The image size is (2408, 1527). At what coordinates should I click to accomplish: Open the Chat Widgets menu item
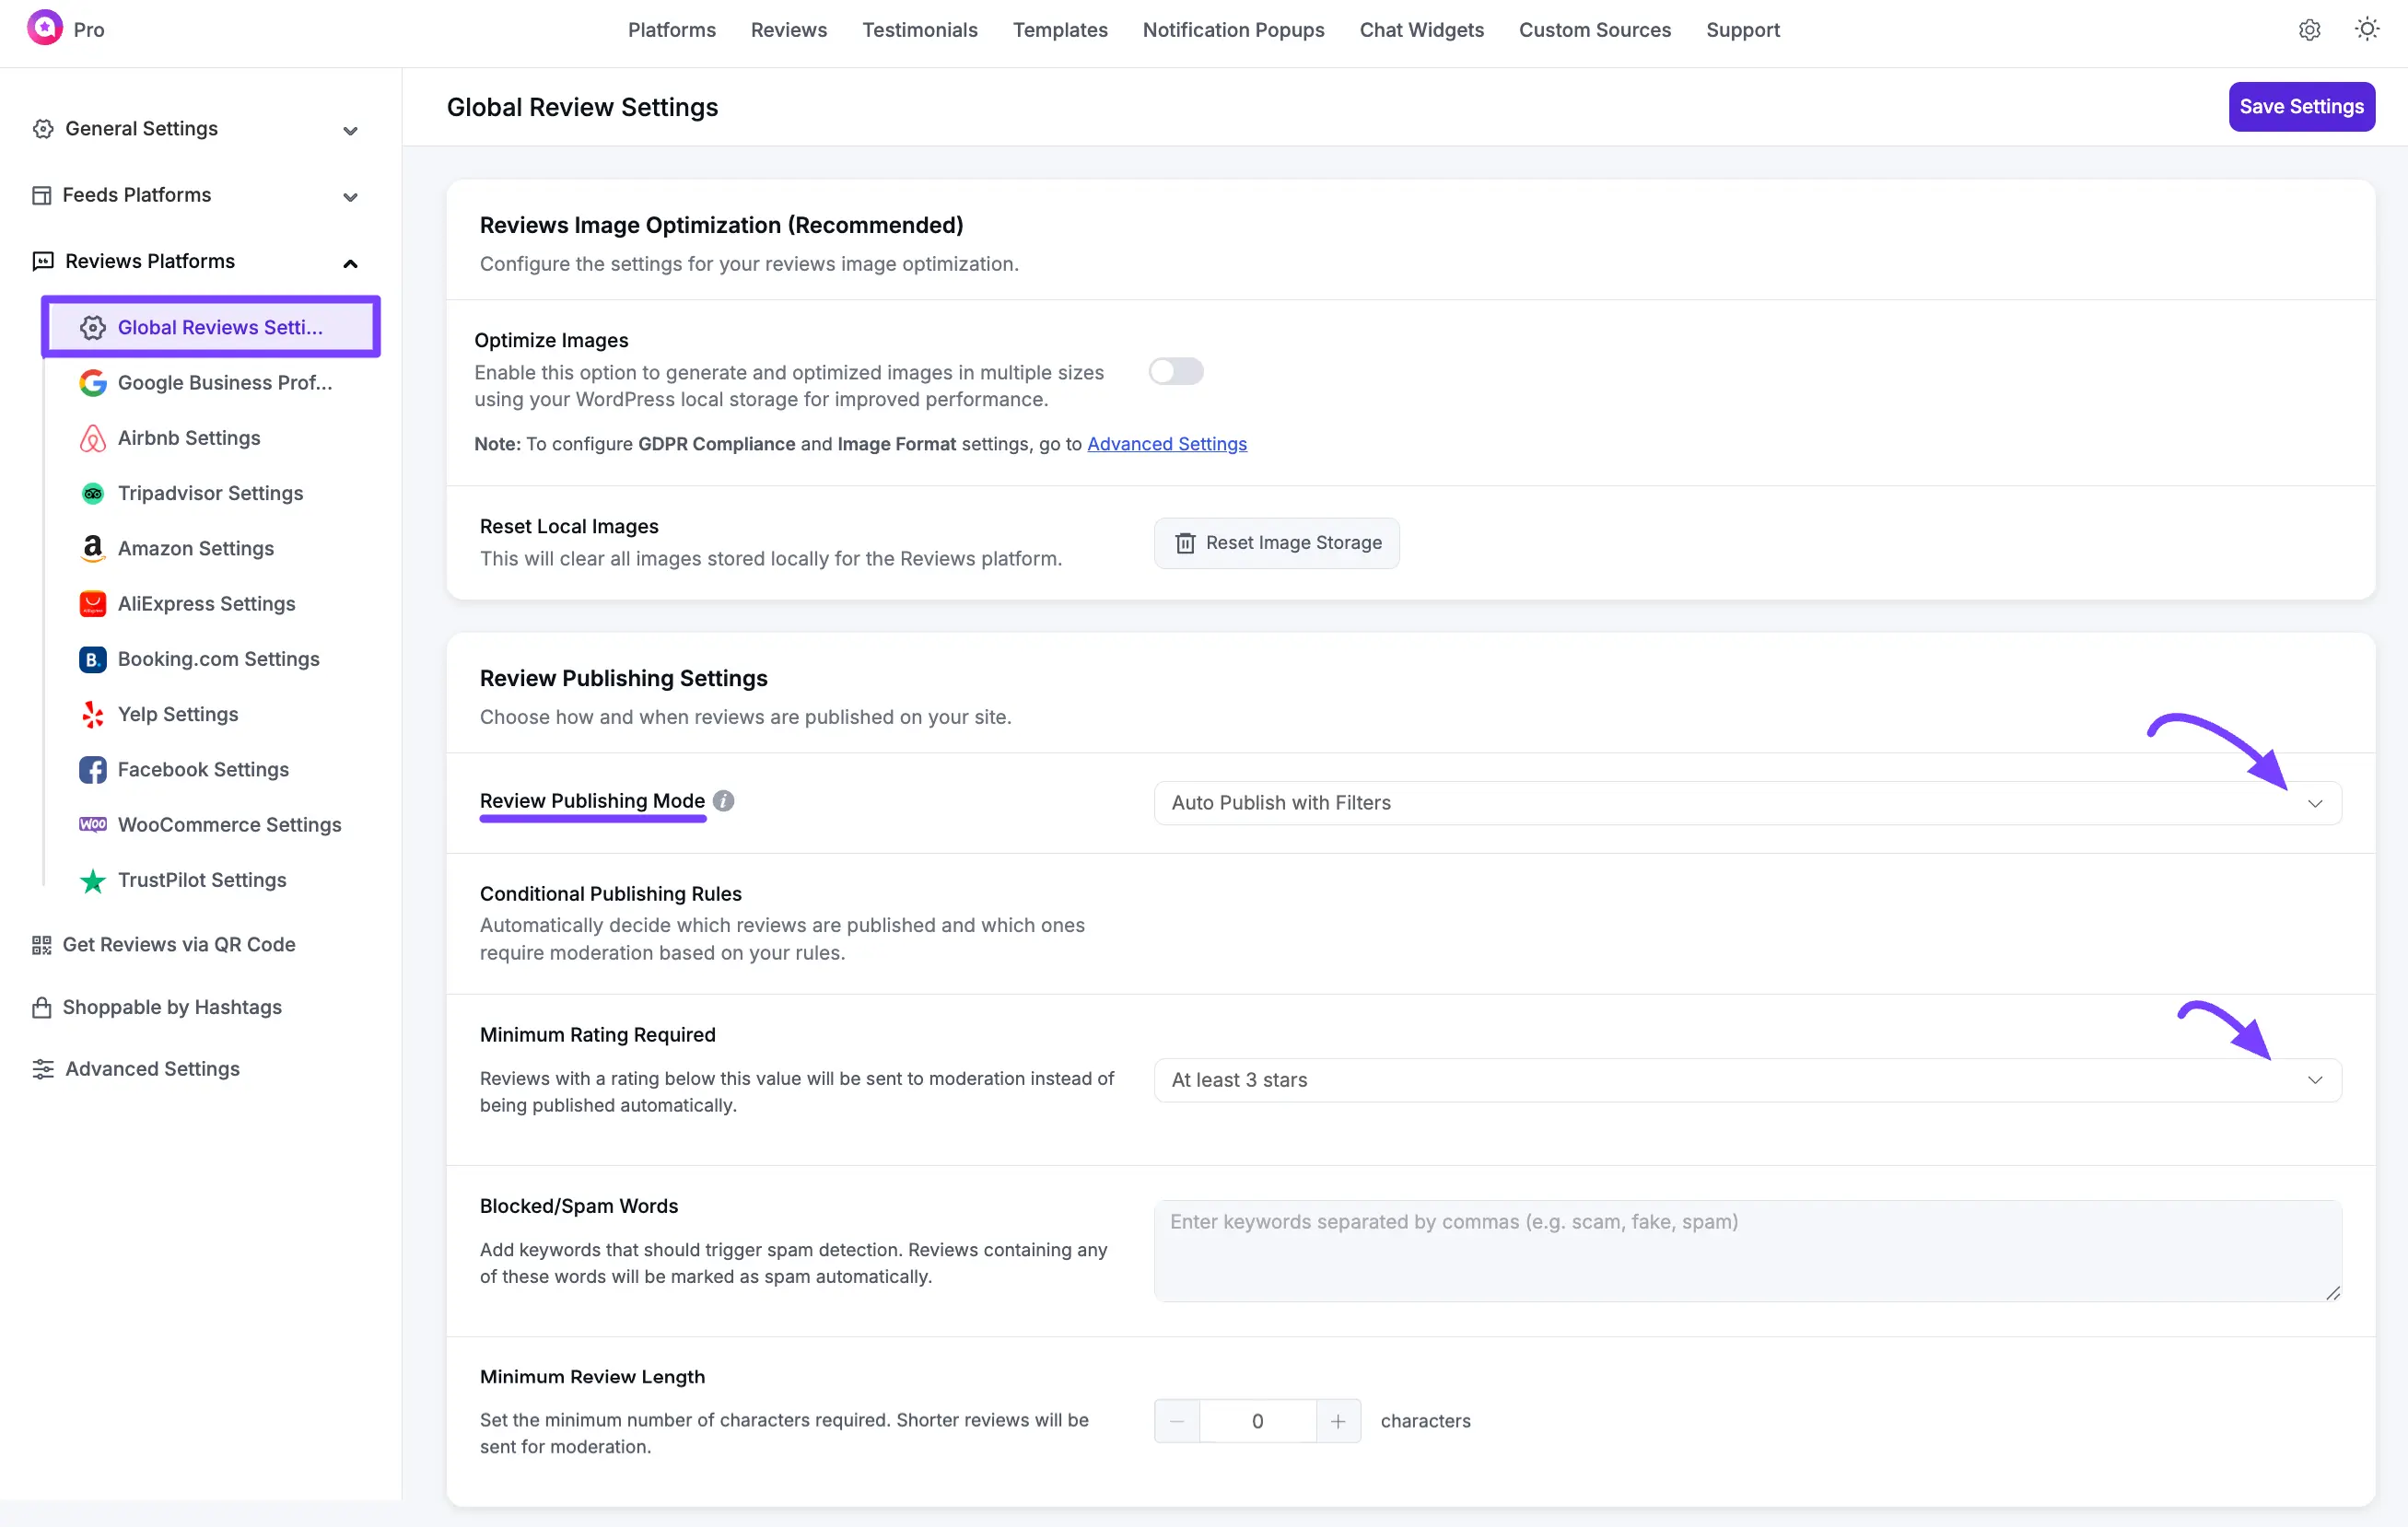1421,30
